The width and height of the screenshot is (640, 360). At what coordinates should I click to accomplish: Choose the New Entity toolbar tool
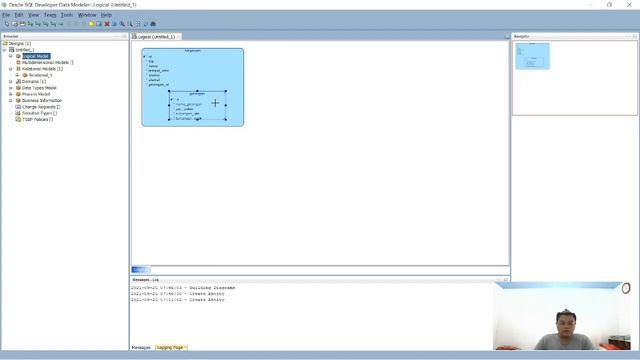(x=15, y=24)
